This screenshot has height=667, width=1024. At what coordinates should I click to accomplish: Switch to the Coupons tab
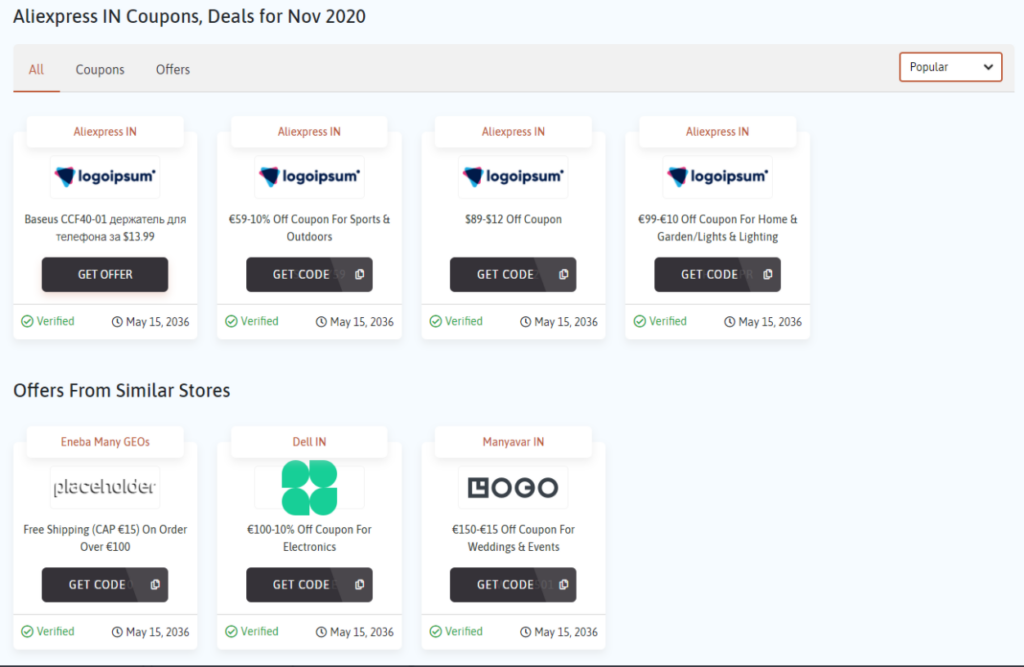coord(100,69)
